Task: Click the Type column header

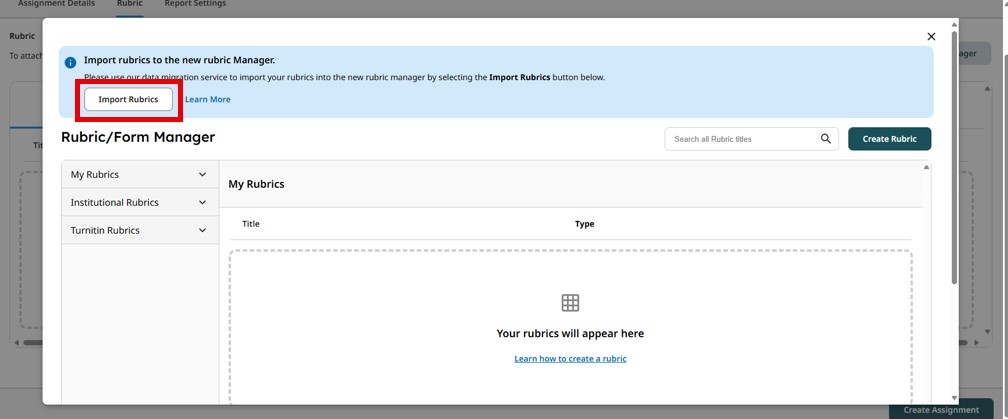Action: coord(584,224)
